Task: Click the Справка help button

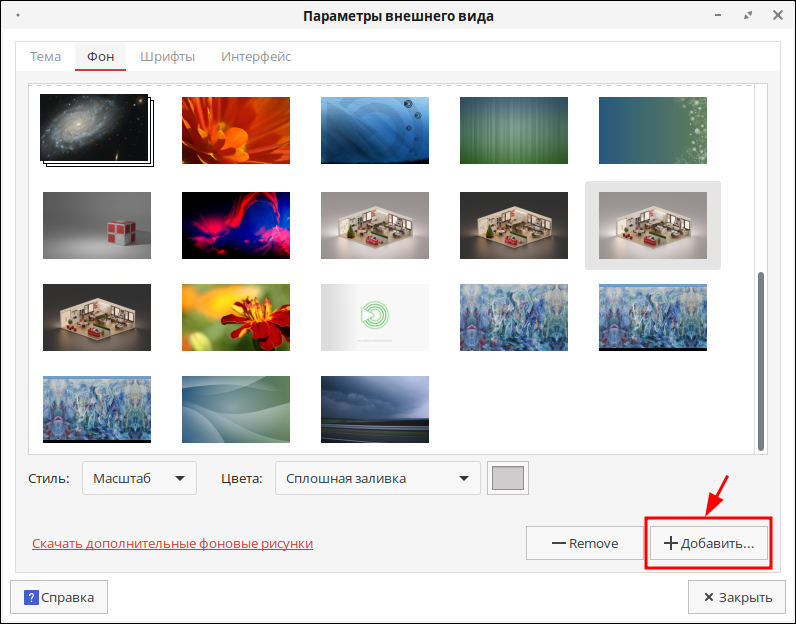Action: [59, 597]
